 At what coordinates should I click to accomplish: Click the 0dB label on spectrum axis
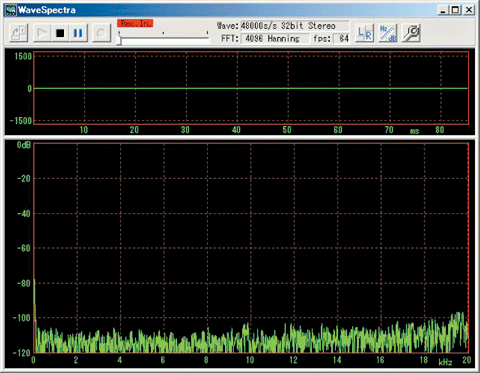[x=24, y=145]
